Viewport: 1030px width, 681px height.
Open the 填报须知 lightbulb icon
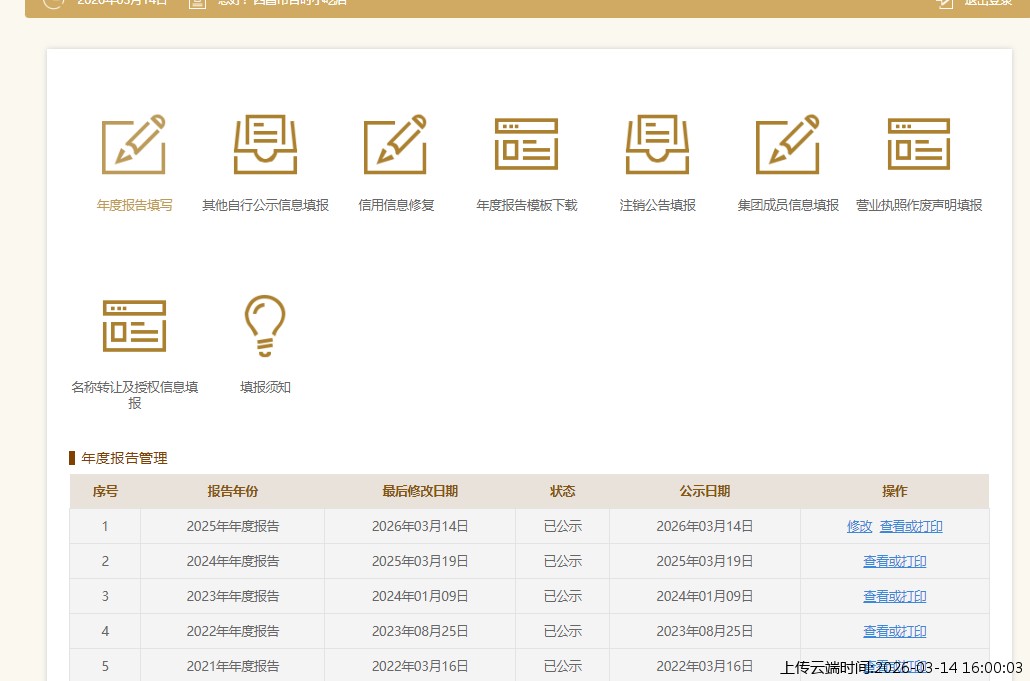click(x=265, y=326)
